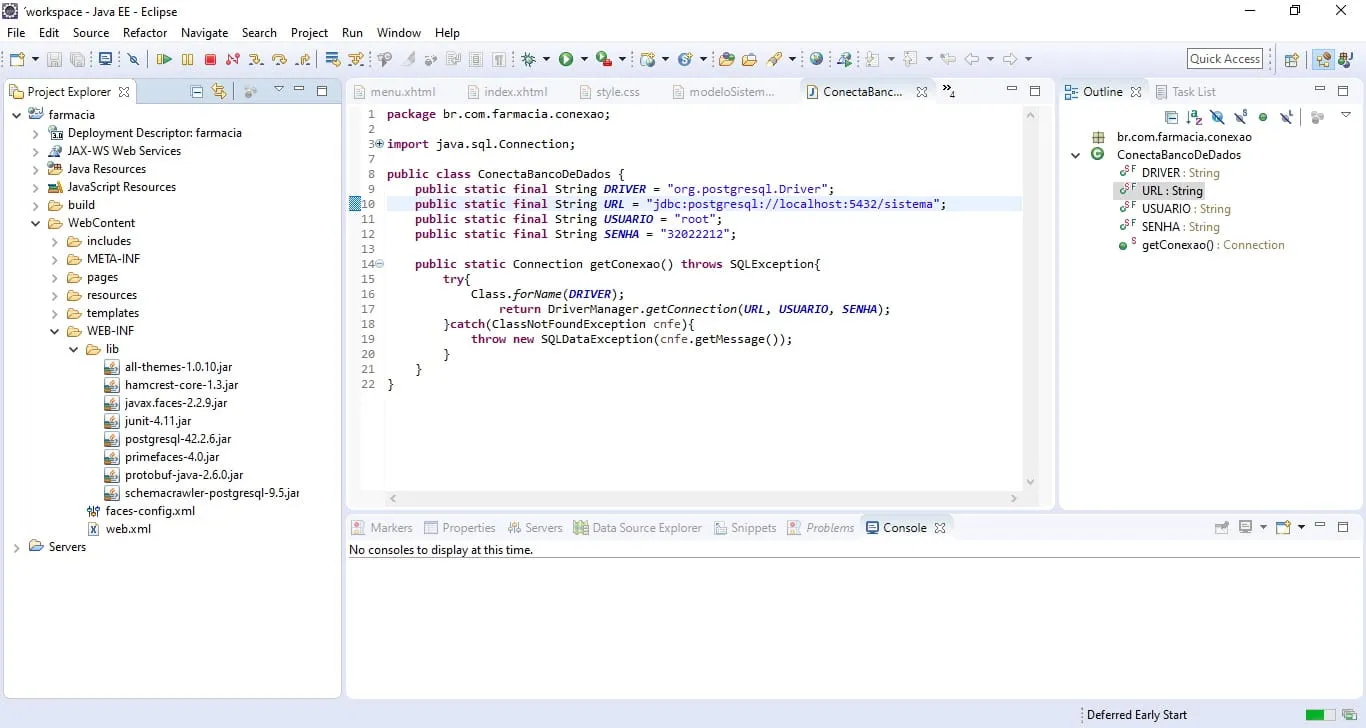Click the Open Perspective icon

1291,60
